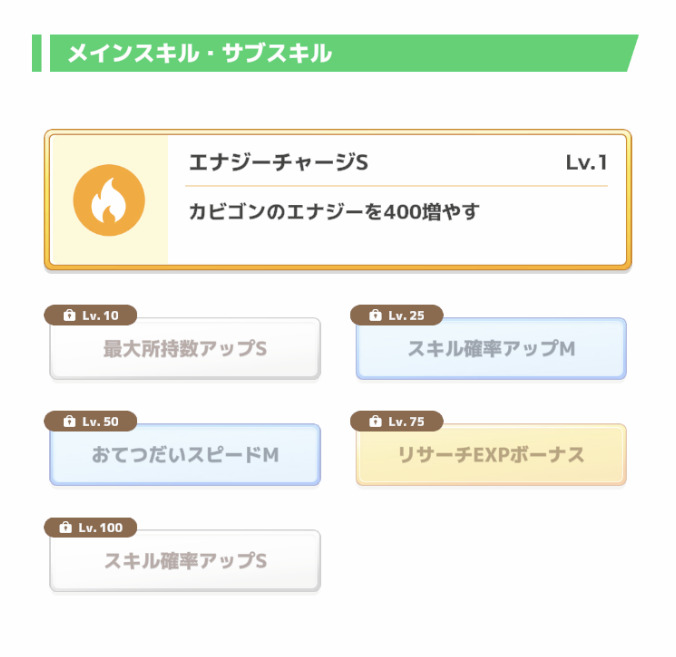Click the lock icon on the Lv. 50 badge
The width and height of the screenshot is (676, 657).
pyautogui.click(x=69, y=422)
